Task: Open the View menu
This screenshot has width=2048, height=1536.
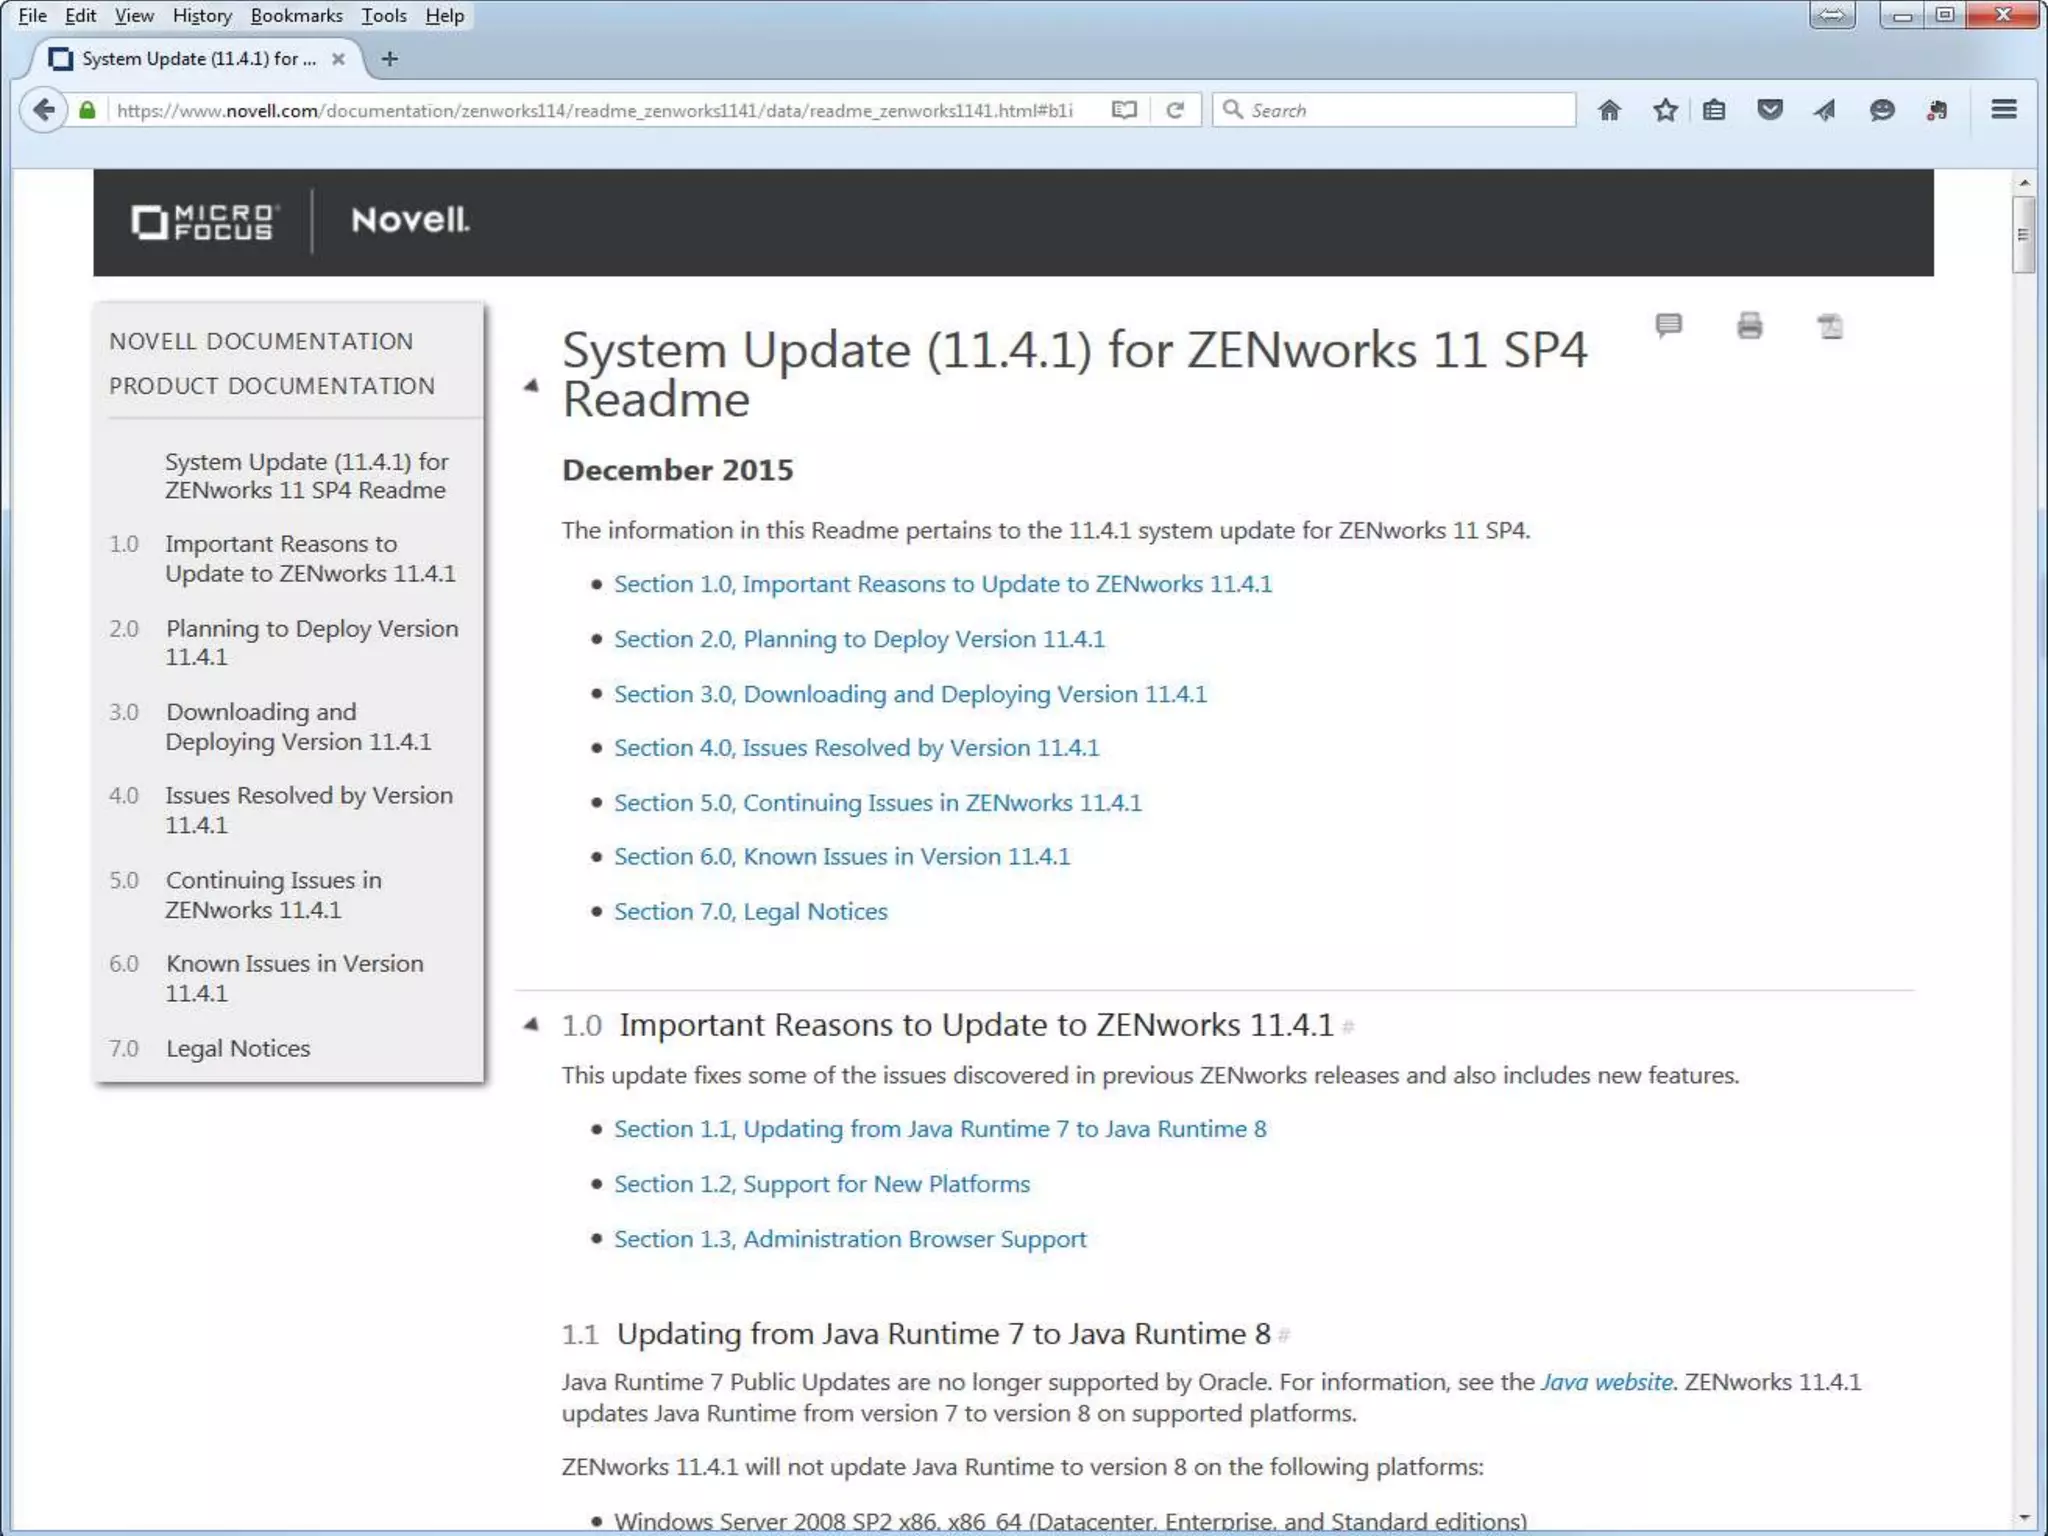Action: pos(134,15)
